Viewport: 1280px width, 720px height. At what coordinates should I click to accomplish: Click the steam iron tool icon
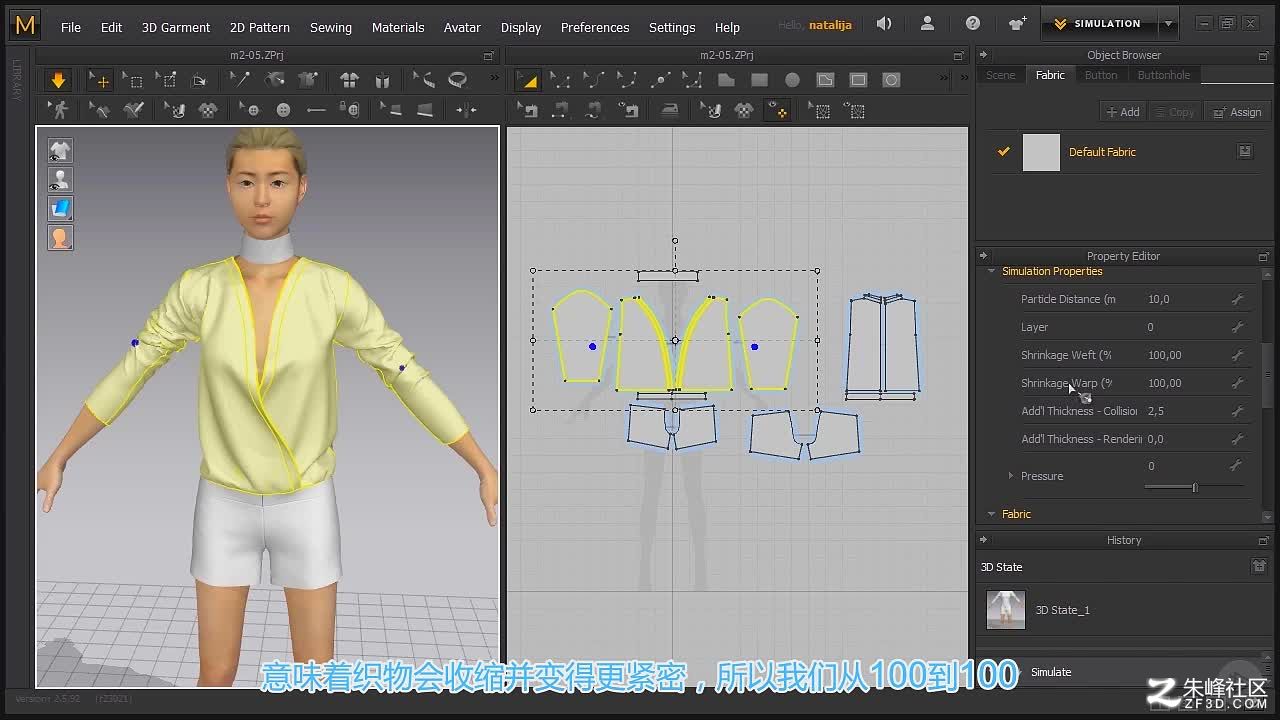(x=669, y=110)
